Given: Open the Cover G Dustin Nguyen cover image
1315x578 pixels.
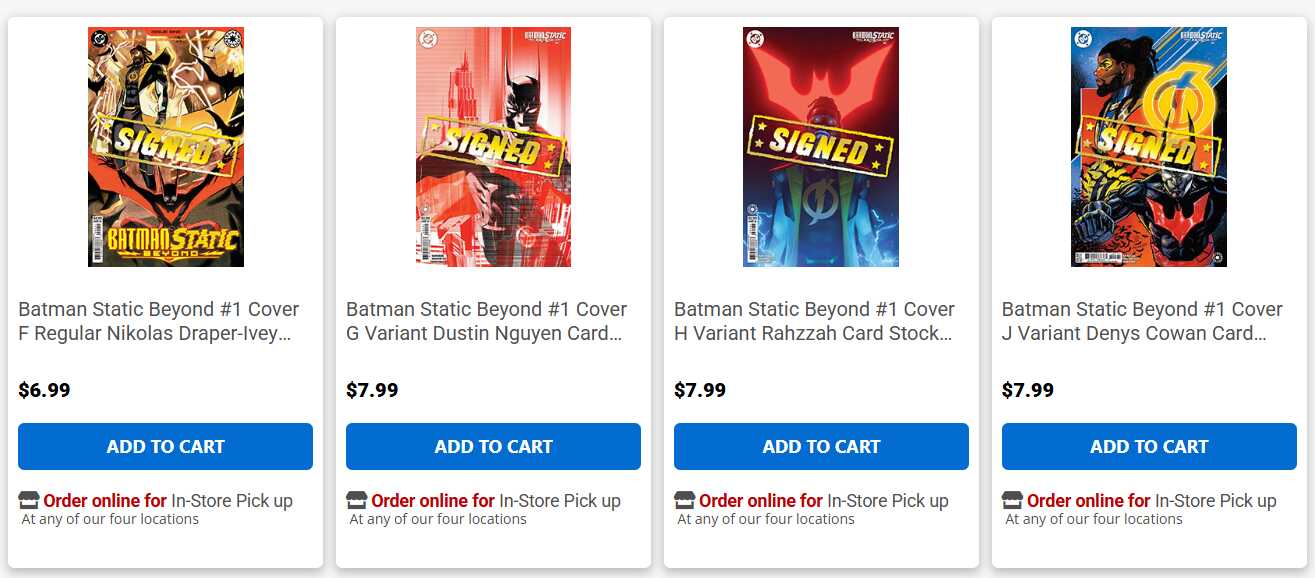Looking at the screenshot, I should pyautogui.click(x=493, y=147).
